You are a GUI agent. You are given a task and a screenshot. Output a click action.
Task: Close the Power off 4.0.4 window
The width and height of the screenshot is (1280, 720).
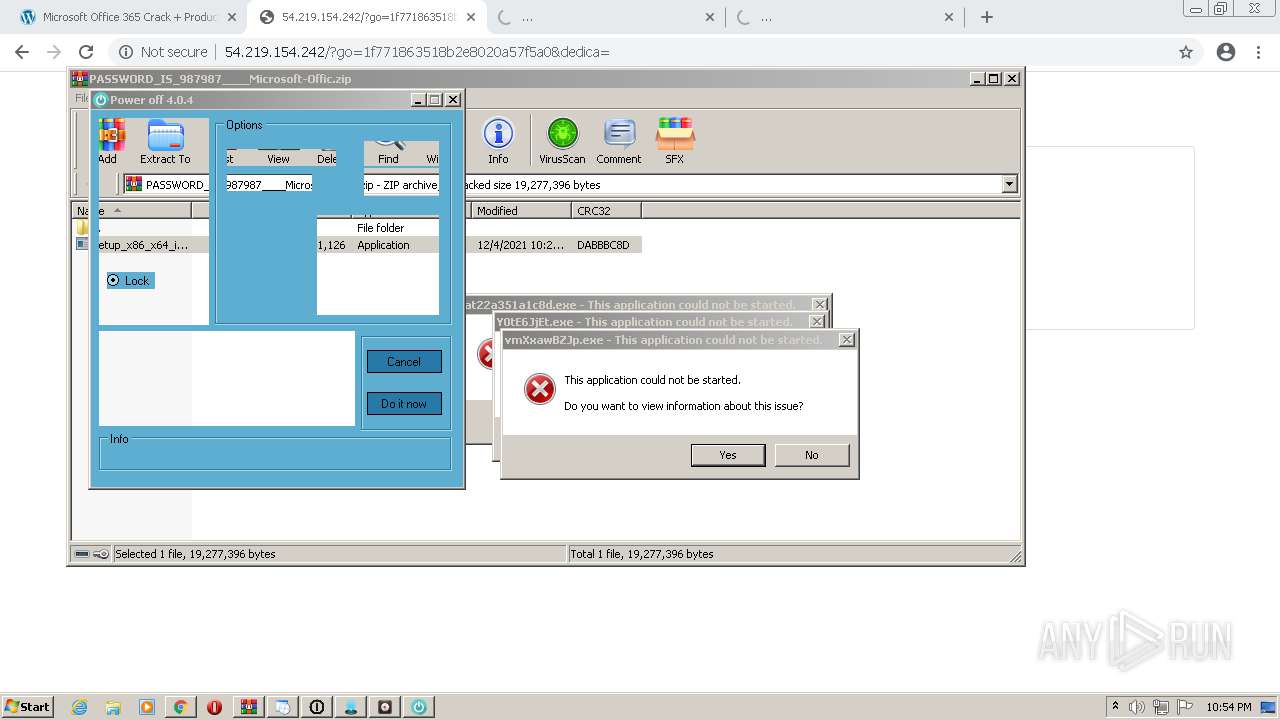click(453, 100)
